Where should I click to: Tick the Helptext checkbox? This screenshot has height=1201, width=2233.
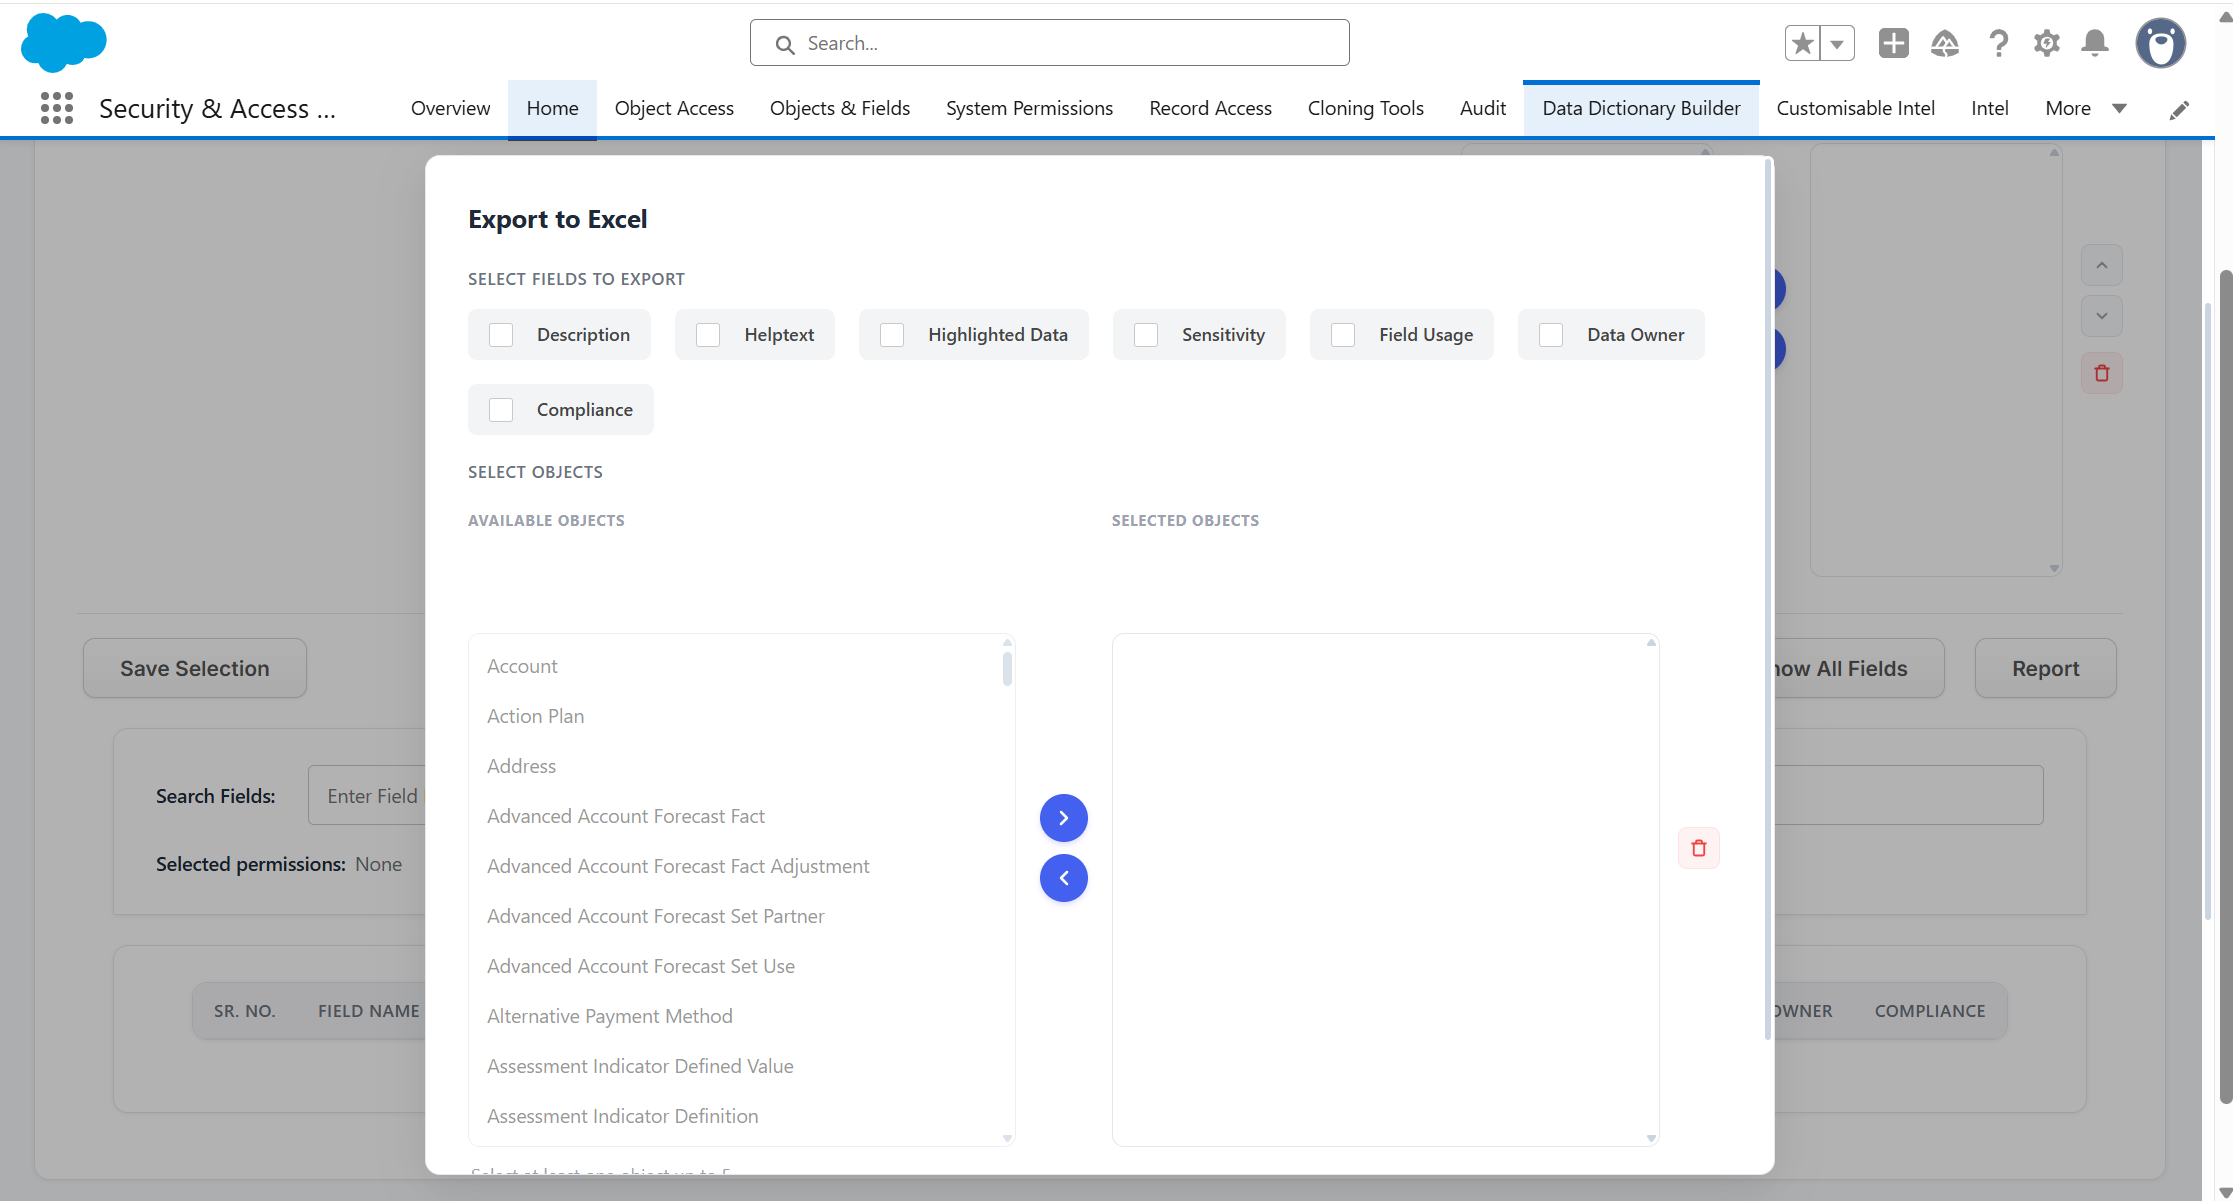click(708, 335)
